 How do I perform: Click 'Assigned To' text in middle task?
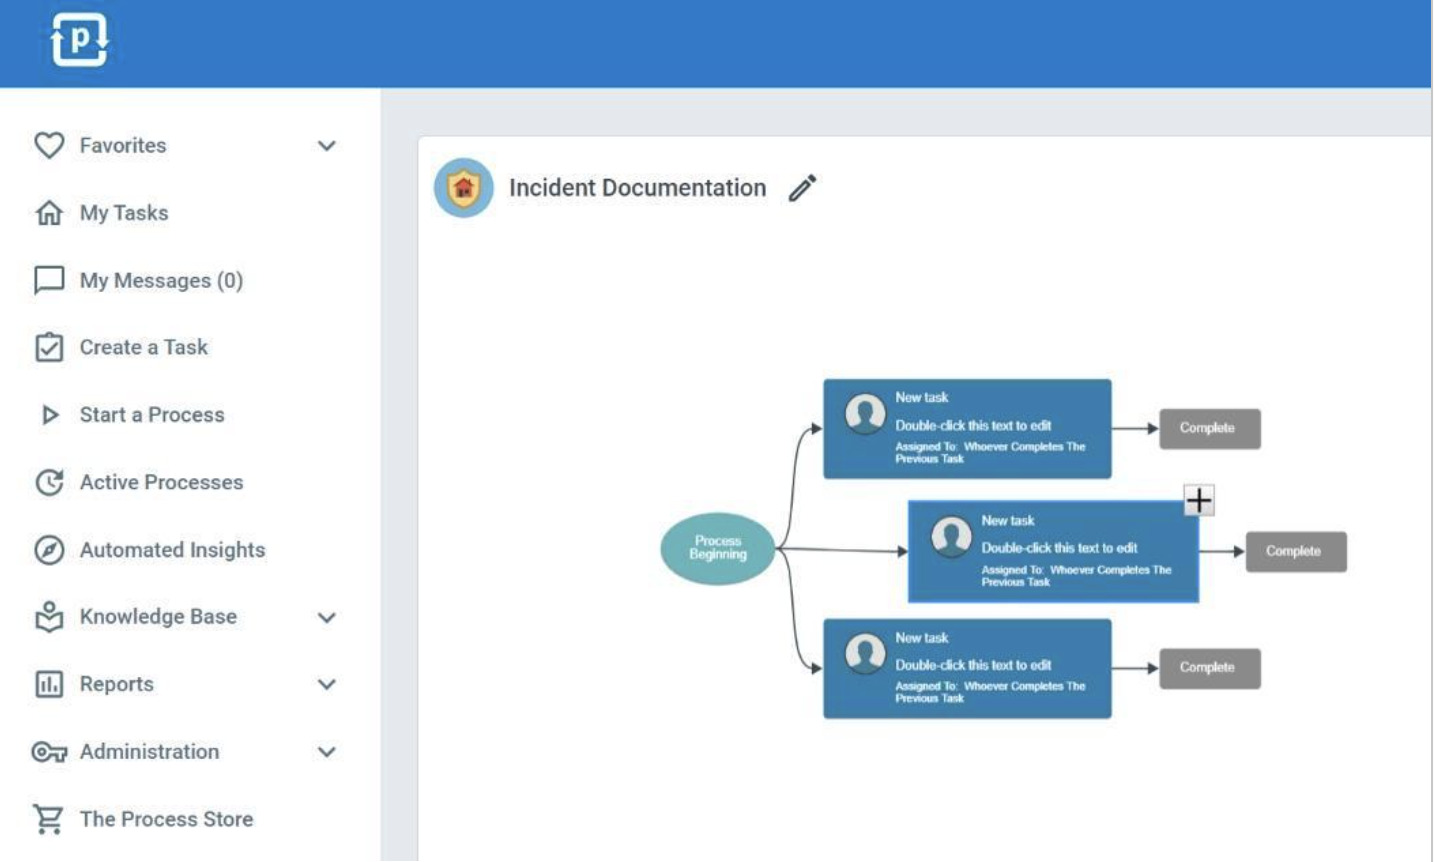point(1076,576)
